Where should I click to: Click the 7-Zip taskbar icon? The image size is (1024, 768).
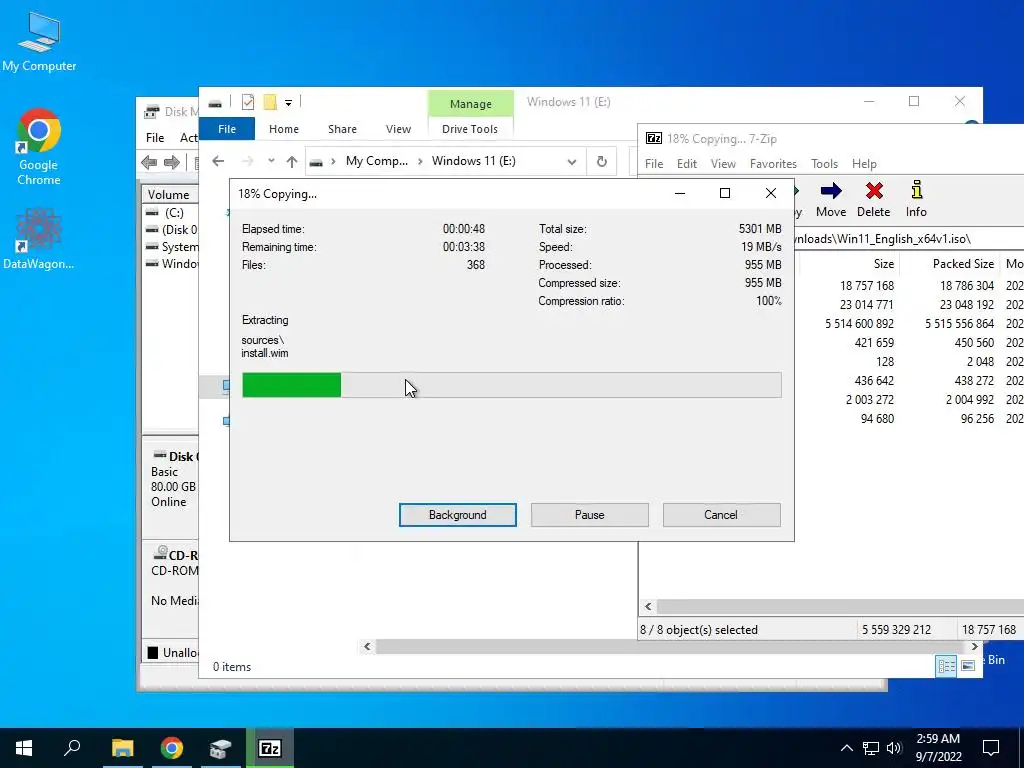point(270,748)
